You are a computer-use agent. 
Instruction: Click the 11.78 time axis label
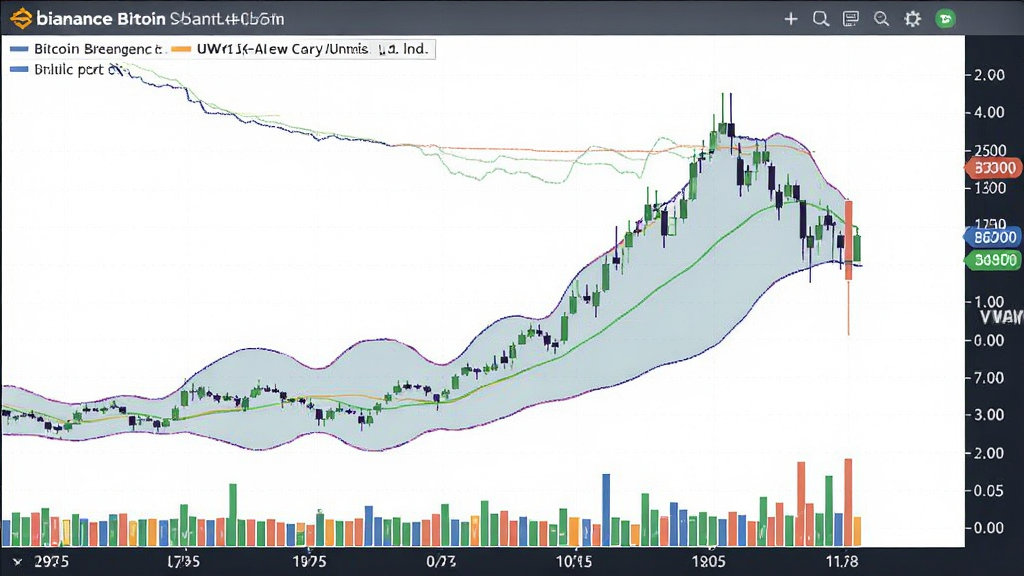pos(842,562)
